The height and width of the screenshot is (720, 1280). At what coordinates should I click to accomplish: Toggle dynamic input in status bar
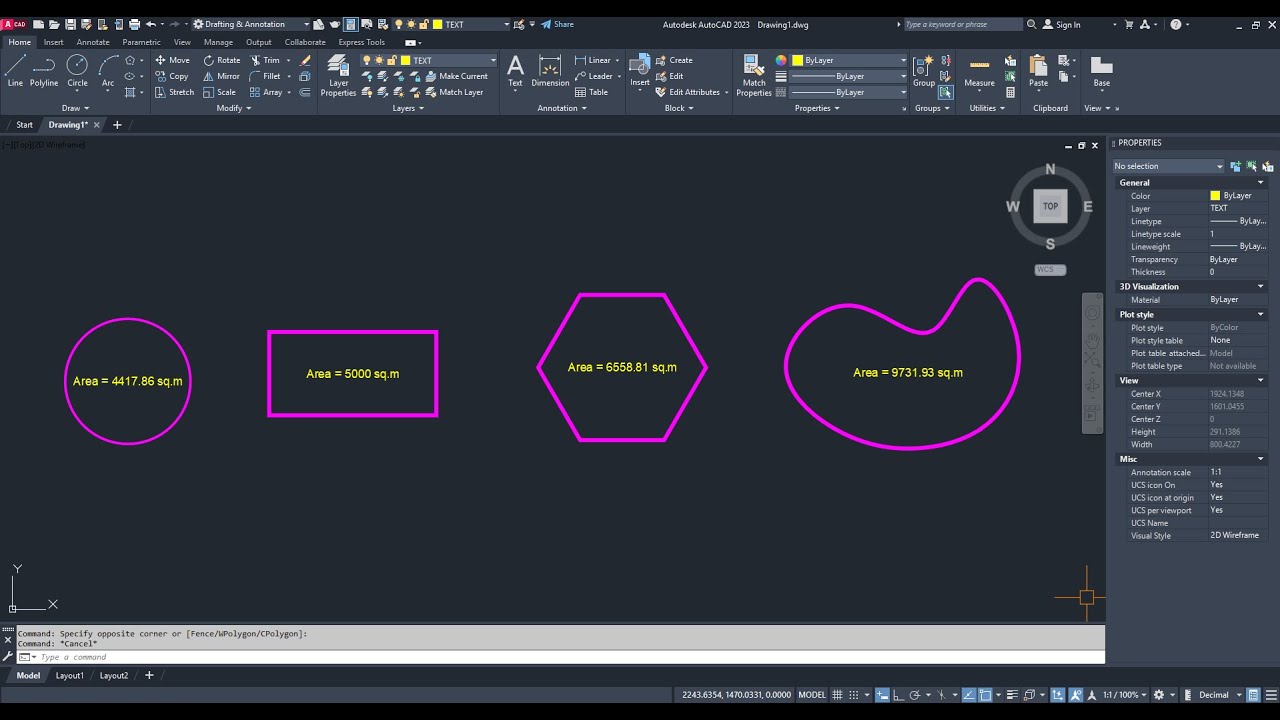tap(882, 695)
